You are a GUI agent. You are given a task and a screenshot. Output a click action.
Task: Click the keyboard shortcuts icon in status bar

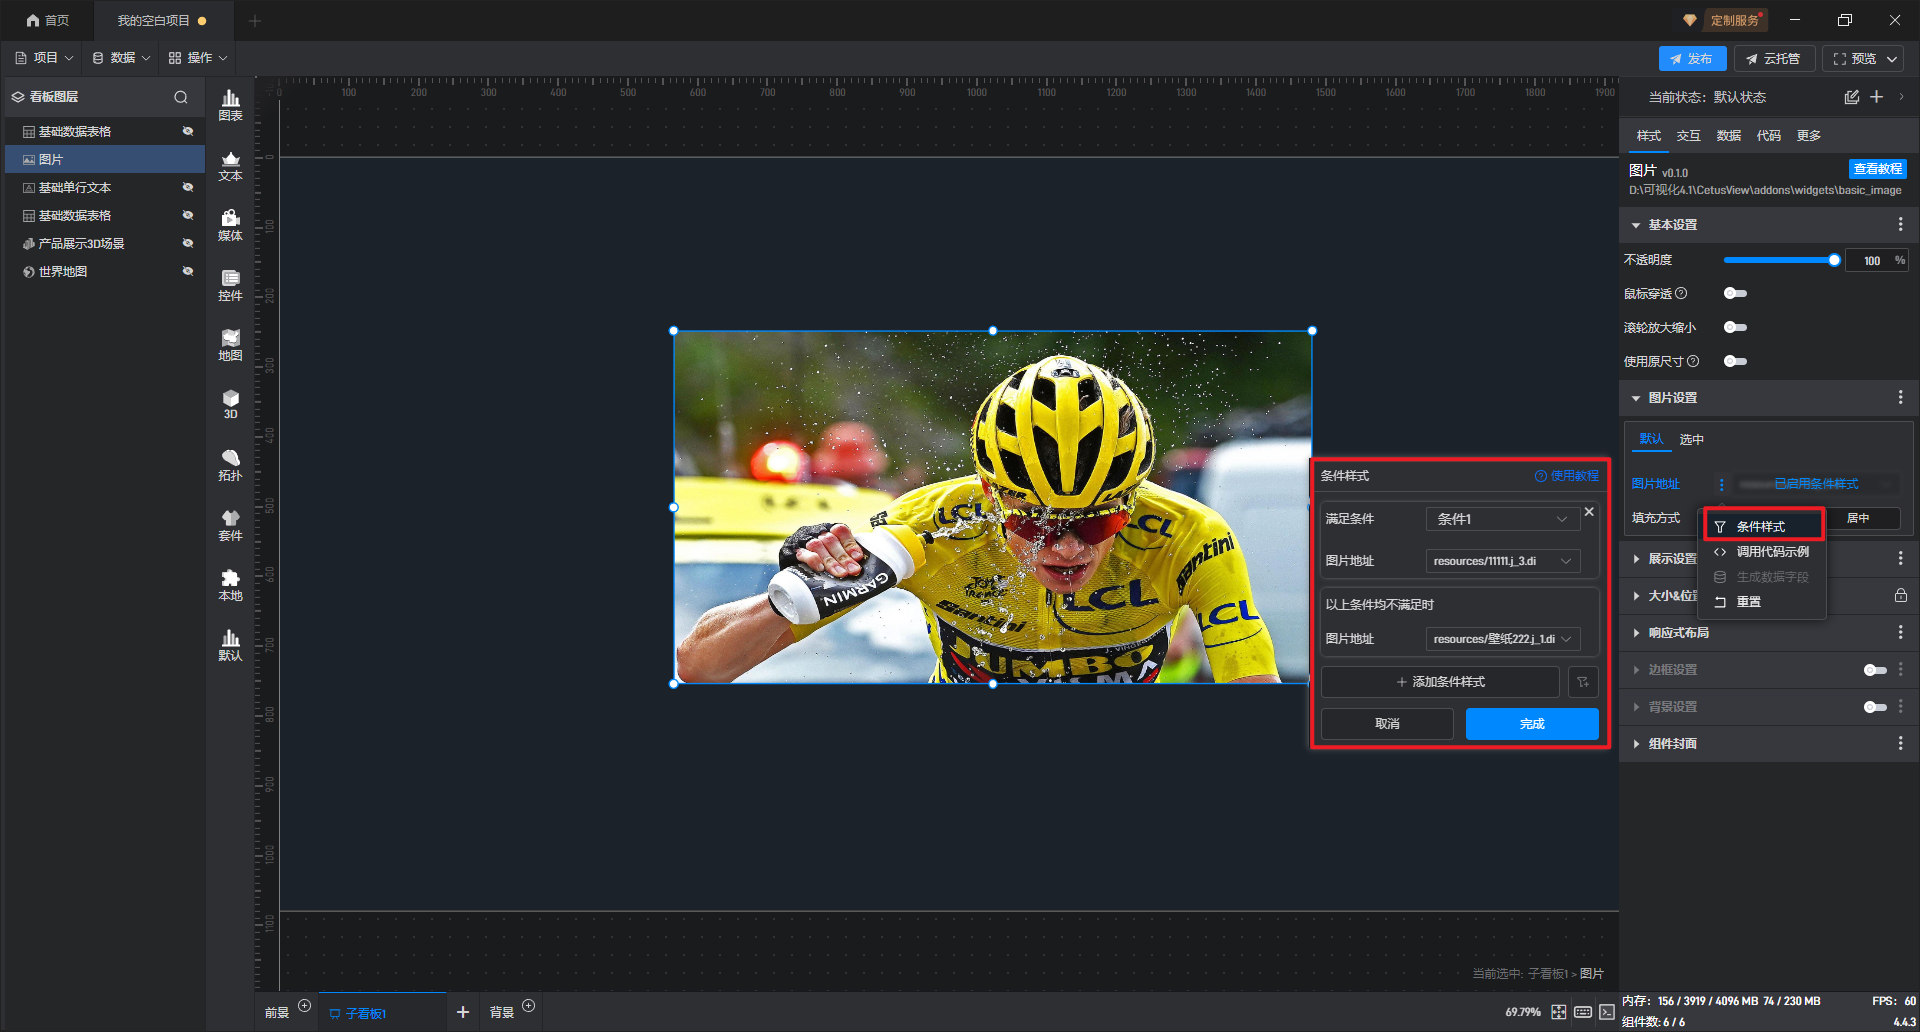(x=1583, y=1012)
